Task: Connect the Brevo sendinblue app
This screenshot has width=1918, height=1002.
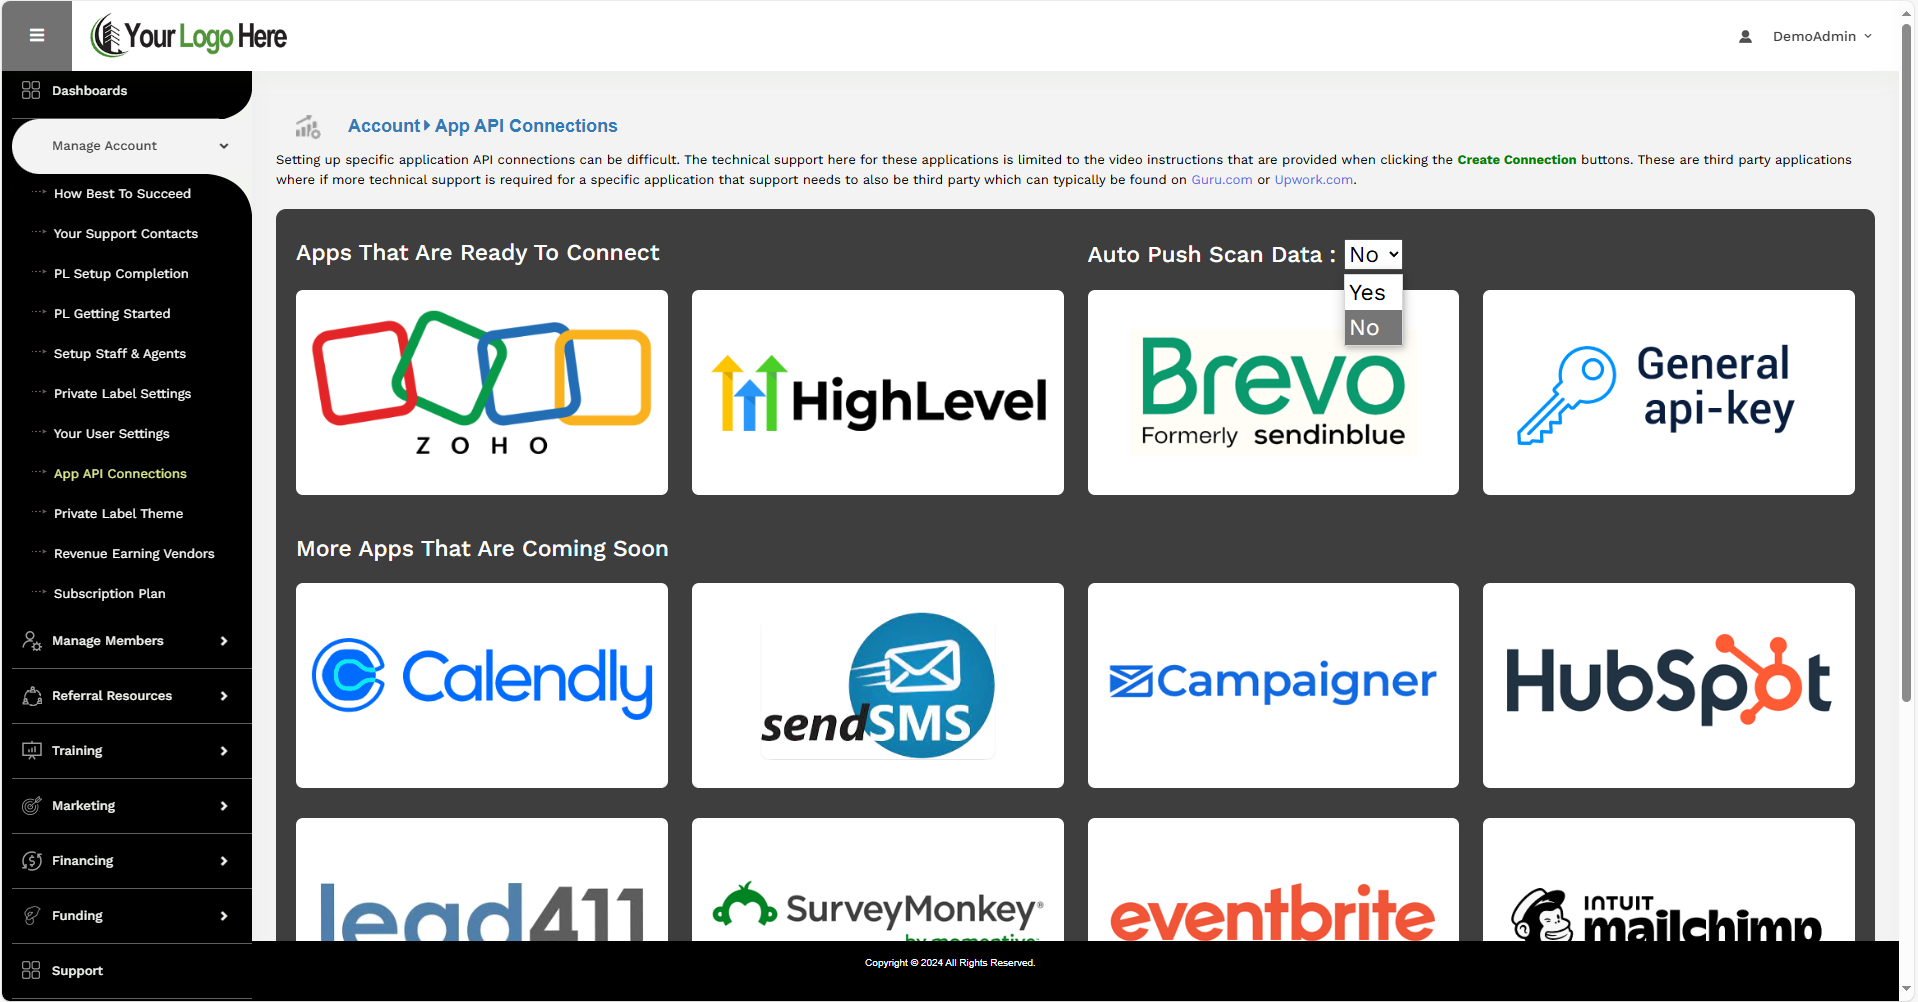Action: coord(1273,393)
